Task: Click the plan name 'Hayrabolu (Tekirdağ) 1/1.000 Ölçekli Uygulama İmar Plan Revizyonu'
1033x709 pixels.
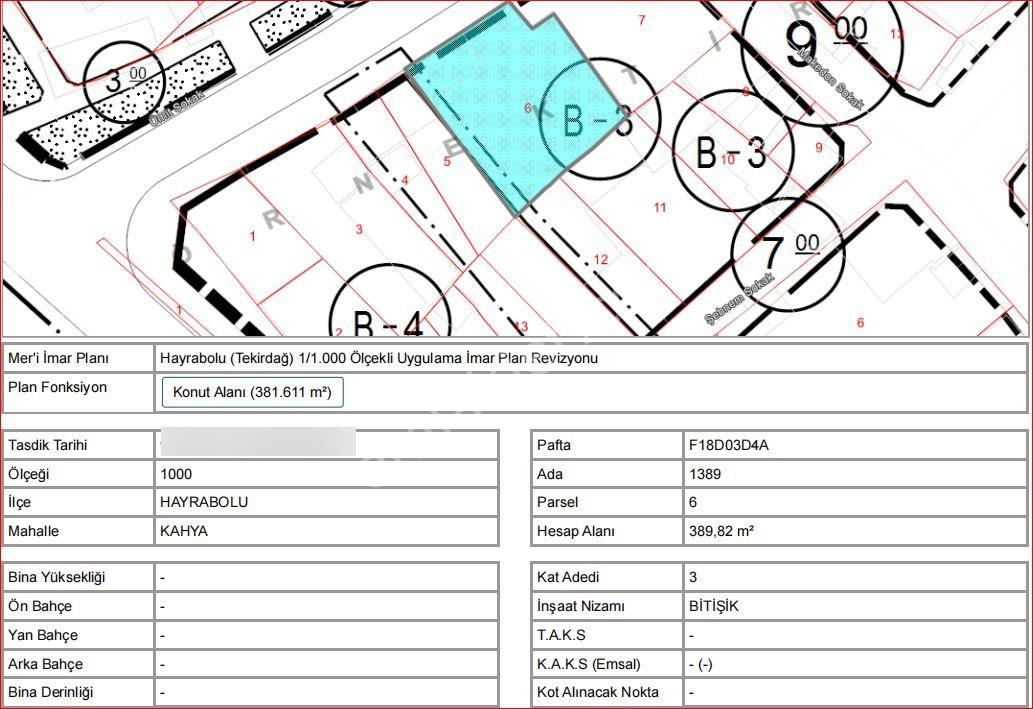Action: pos(379,358)
